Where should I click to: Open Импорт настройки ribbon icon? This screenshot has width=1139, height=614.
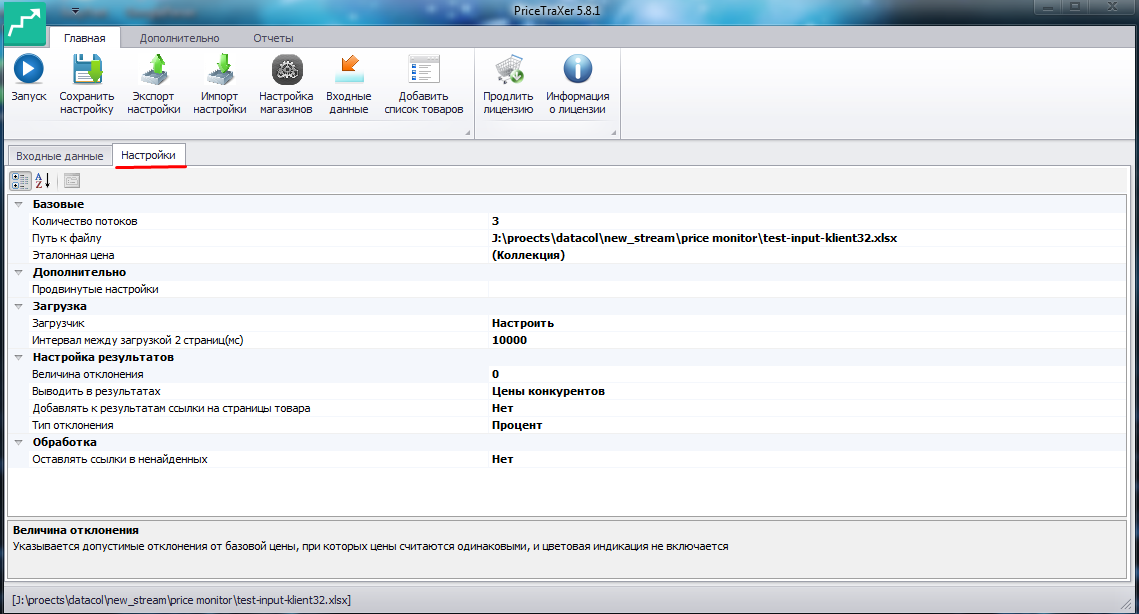(x=220, y=70)
